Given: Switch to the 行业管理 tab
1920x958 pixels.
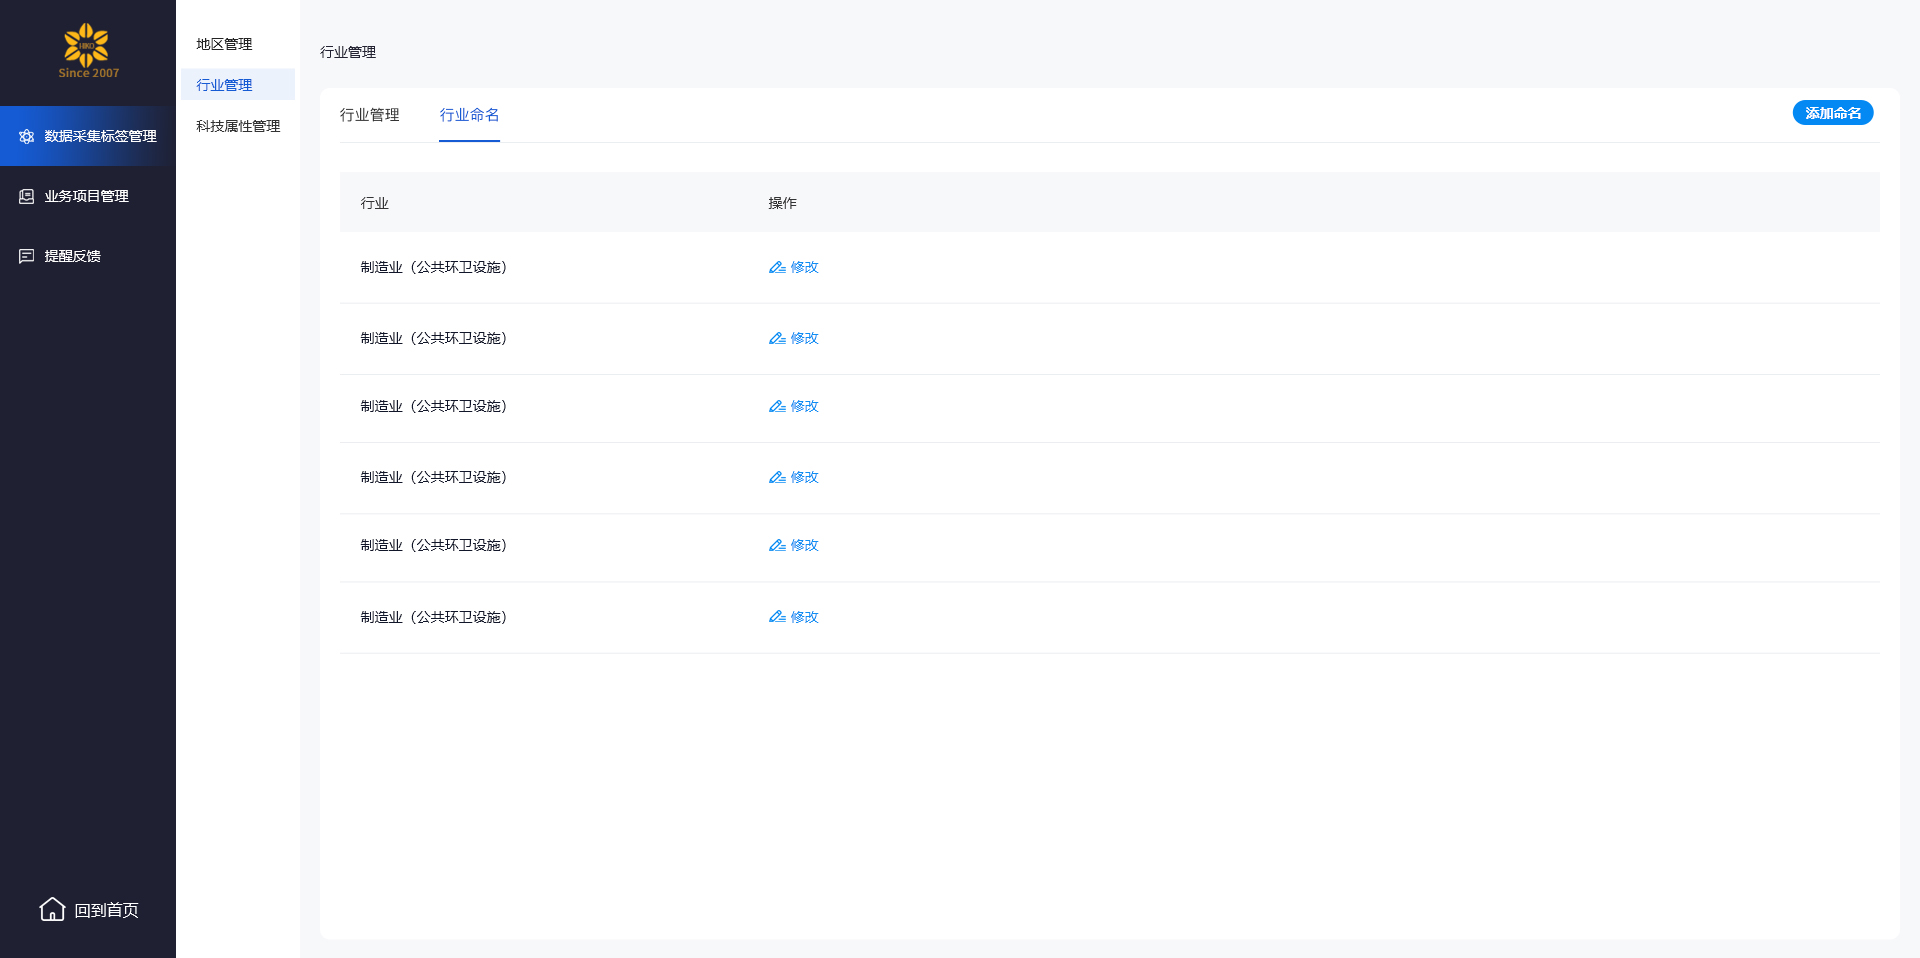Looking at the screenshot, I should pos(369,115).
